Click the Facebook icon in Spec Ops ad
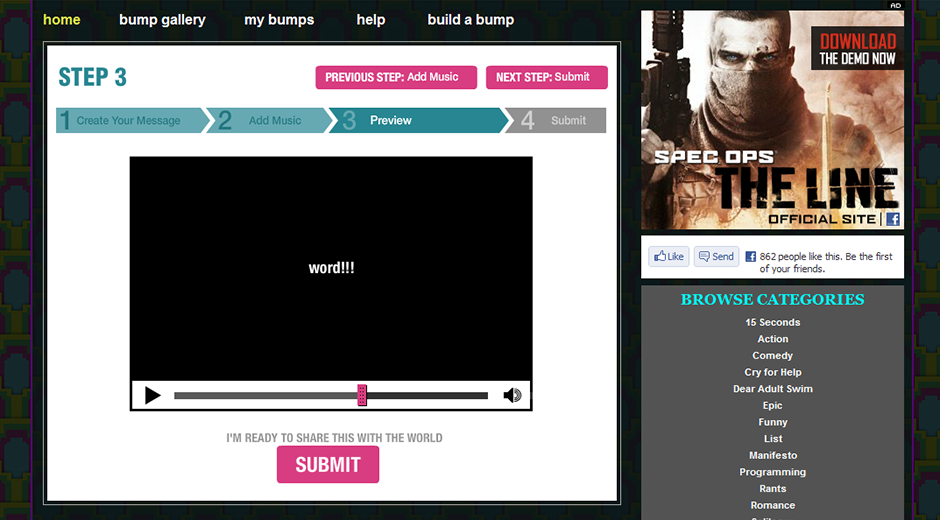 892,219
